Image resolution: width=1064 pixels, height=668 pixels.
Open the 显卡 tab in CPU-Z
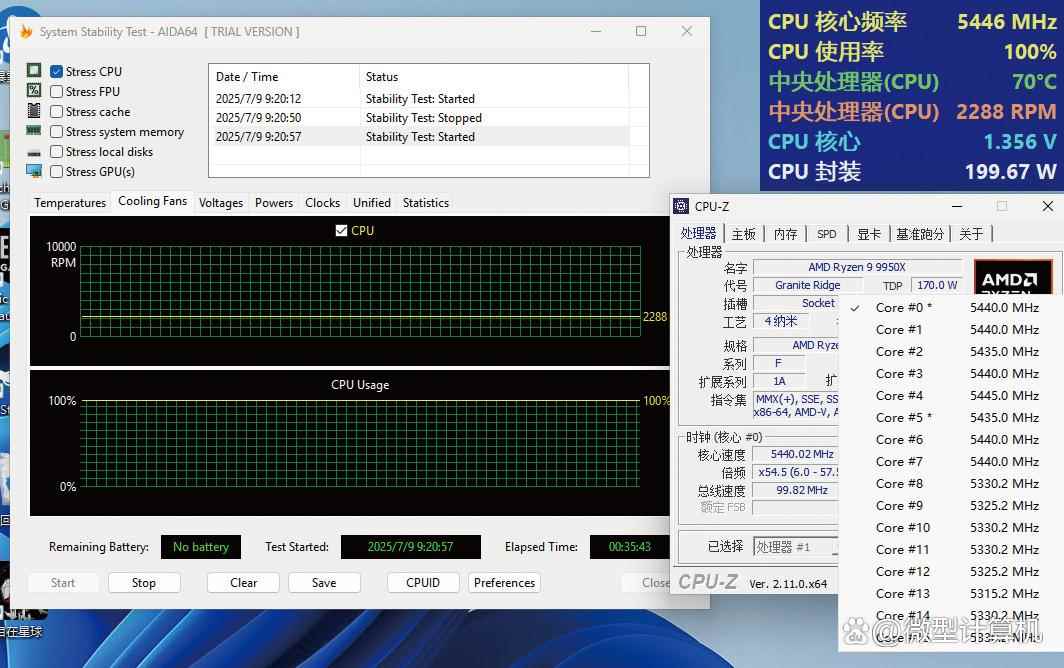(x=869, y=234)
